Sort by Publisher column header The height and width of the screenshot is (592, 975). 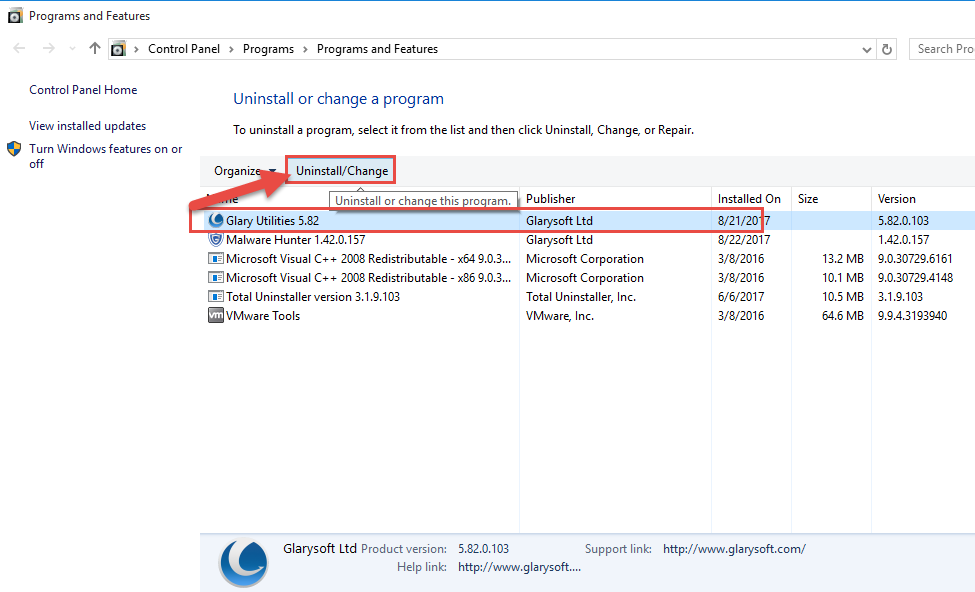pos(615,198)
